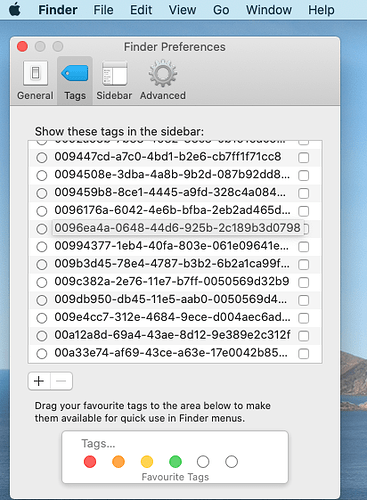The width and height of the screenshot is (367, 500).
Task: Select tag name starting 0094508e-3dba-4a8b
Action: [x=172, y=174]
